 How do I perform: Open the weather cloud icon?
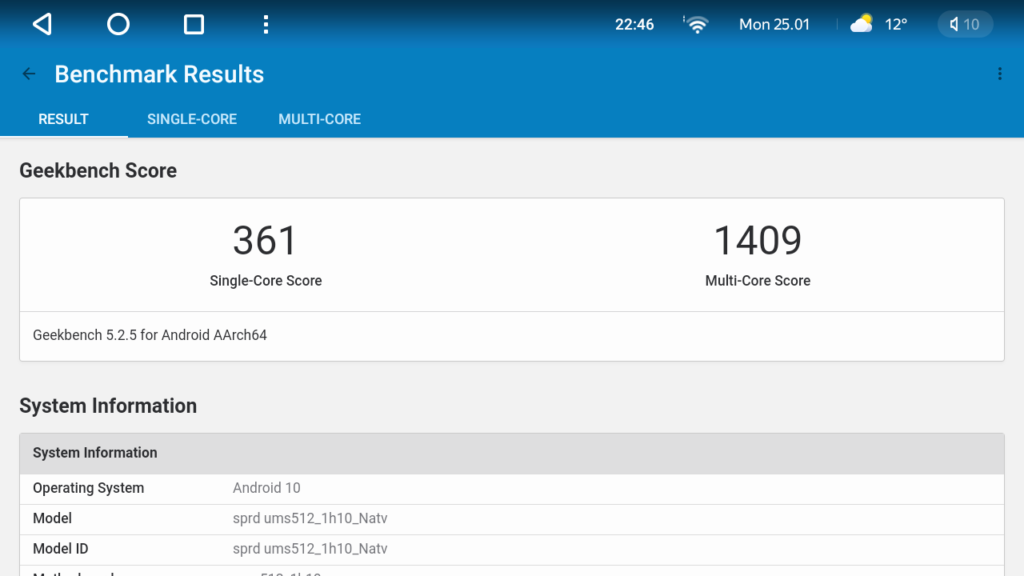tap(861, 25)
